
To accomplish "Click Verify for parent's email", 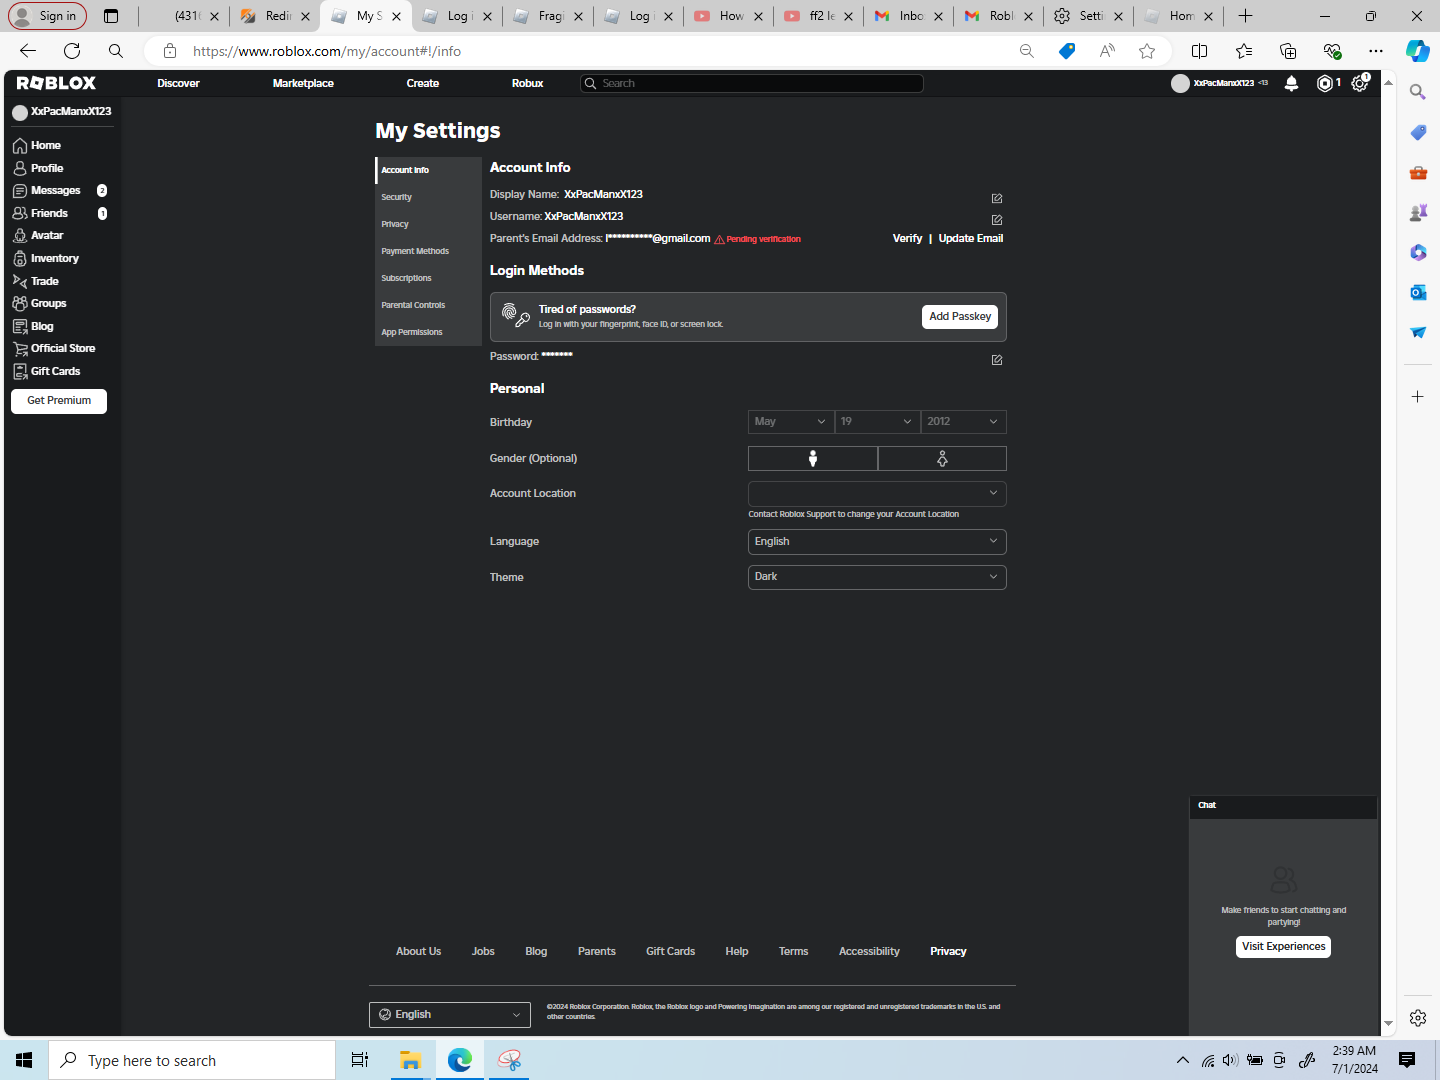I will [x=907, y=238].
